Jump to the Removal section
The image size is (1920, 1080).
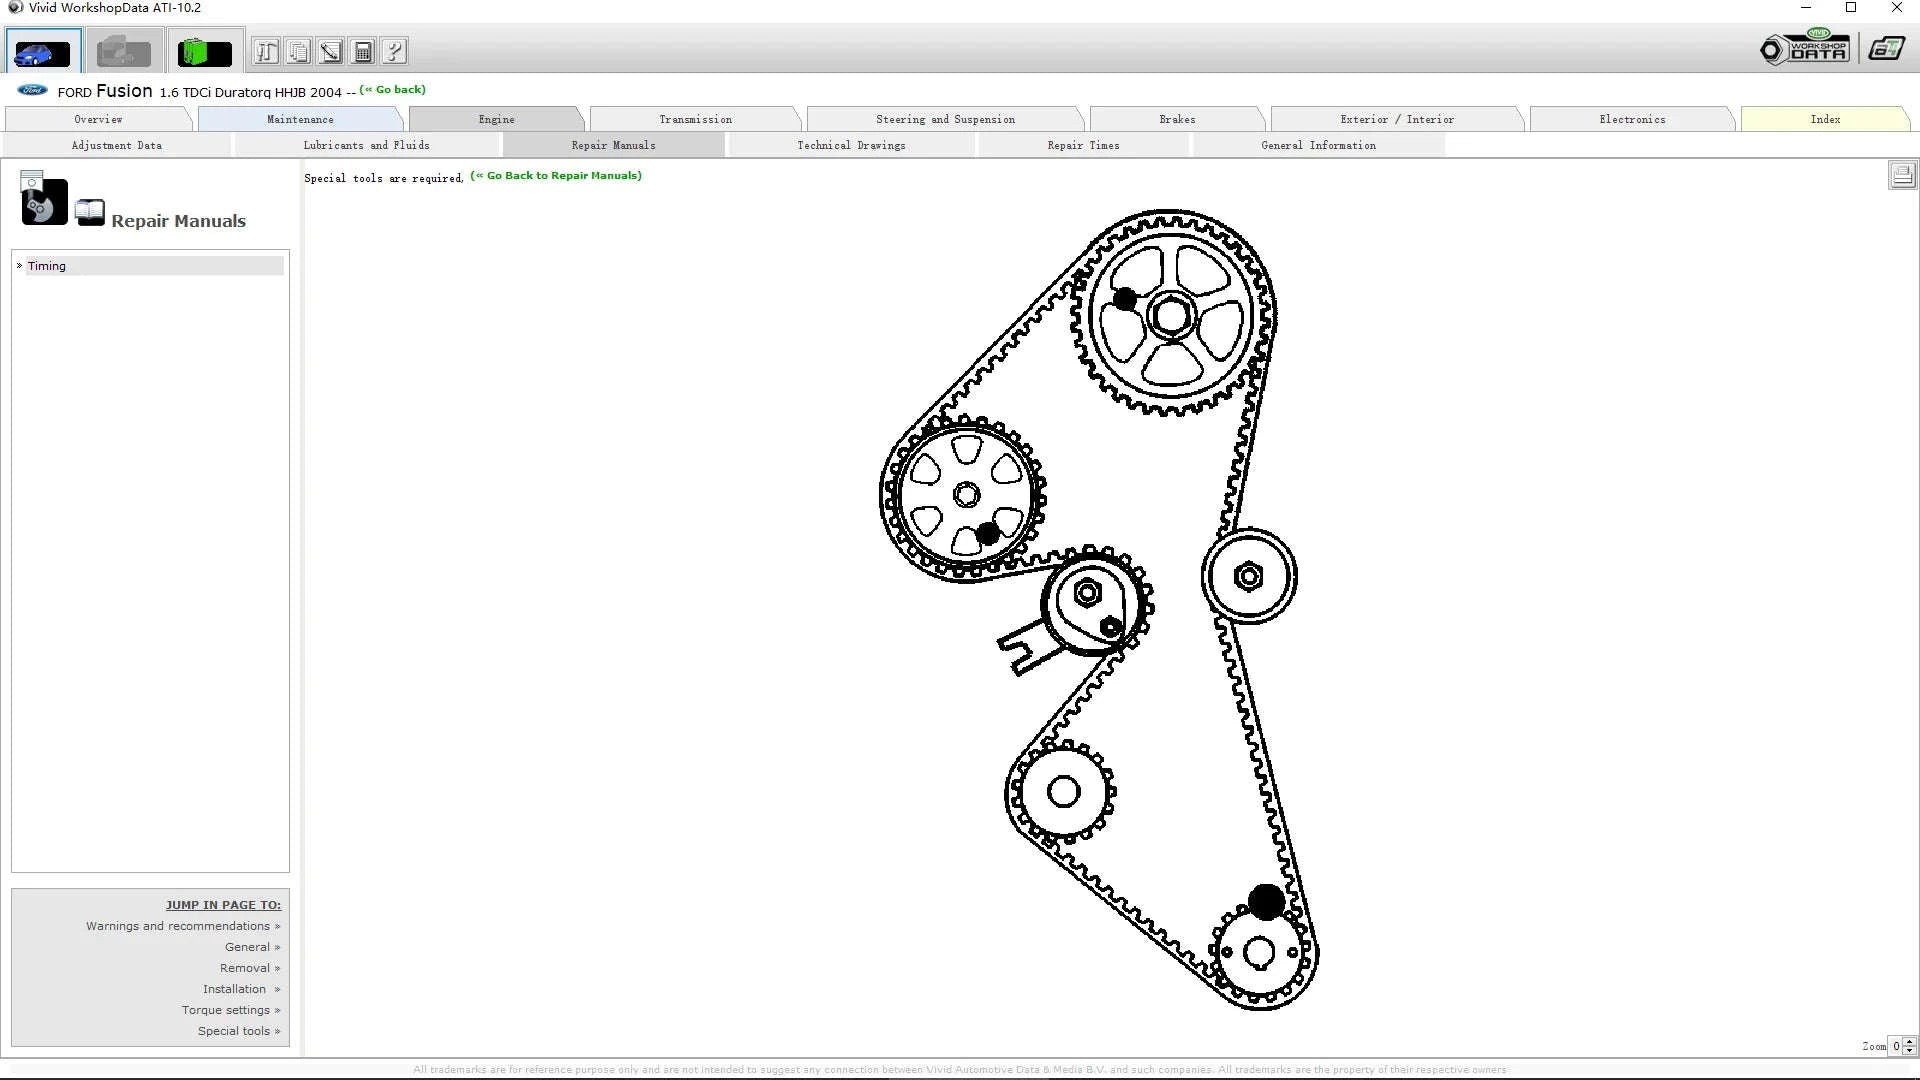(247, 967)
